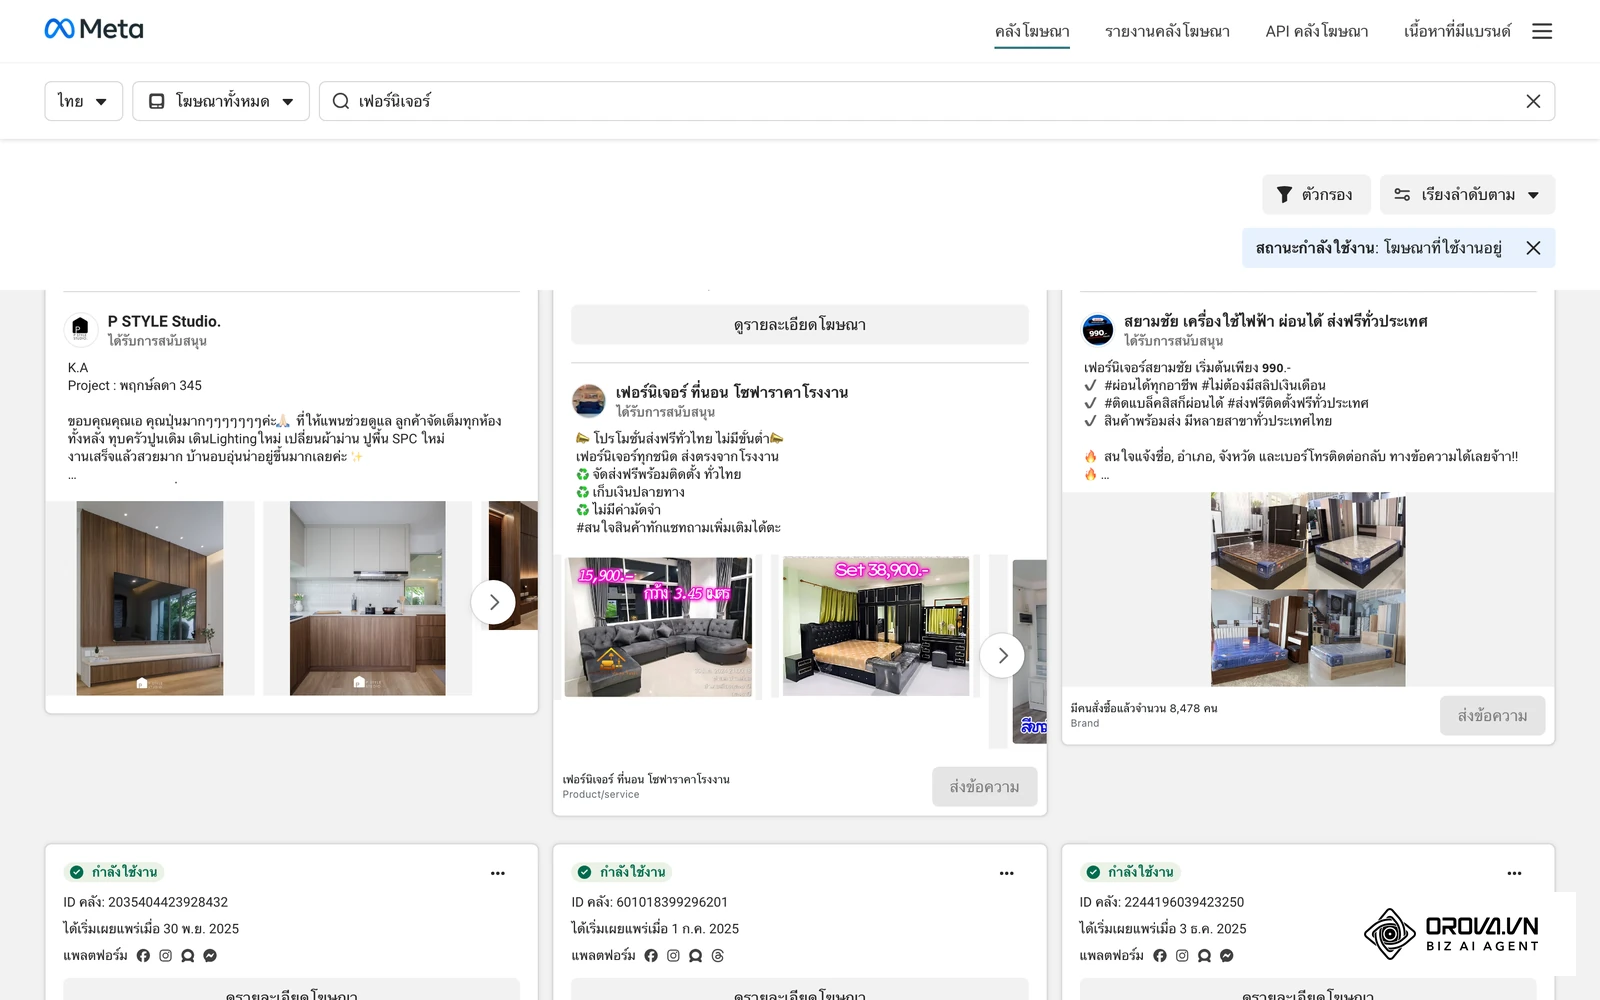
Task: Click the search magnifier icon
Action: pos(341,101)
